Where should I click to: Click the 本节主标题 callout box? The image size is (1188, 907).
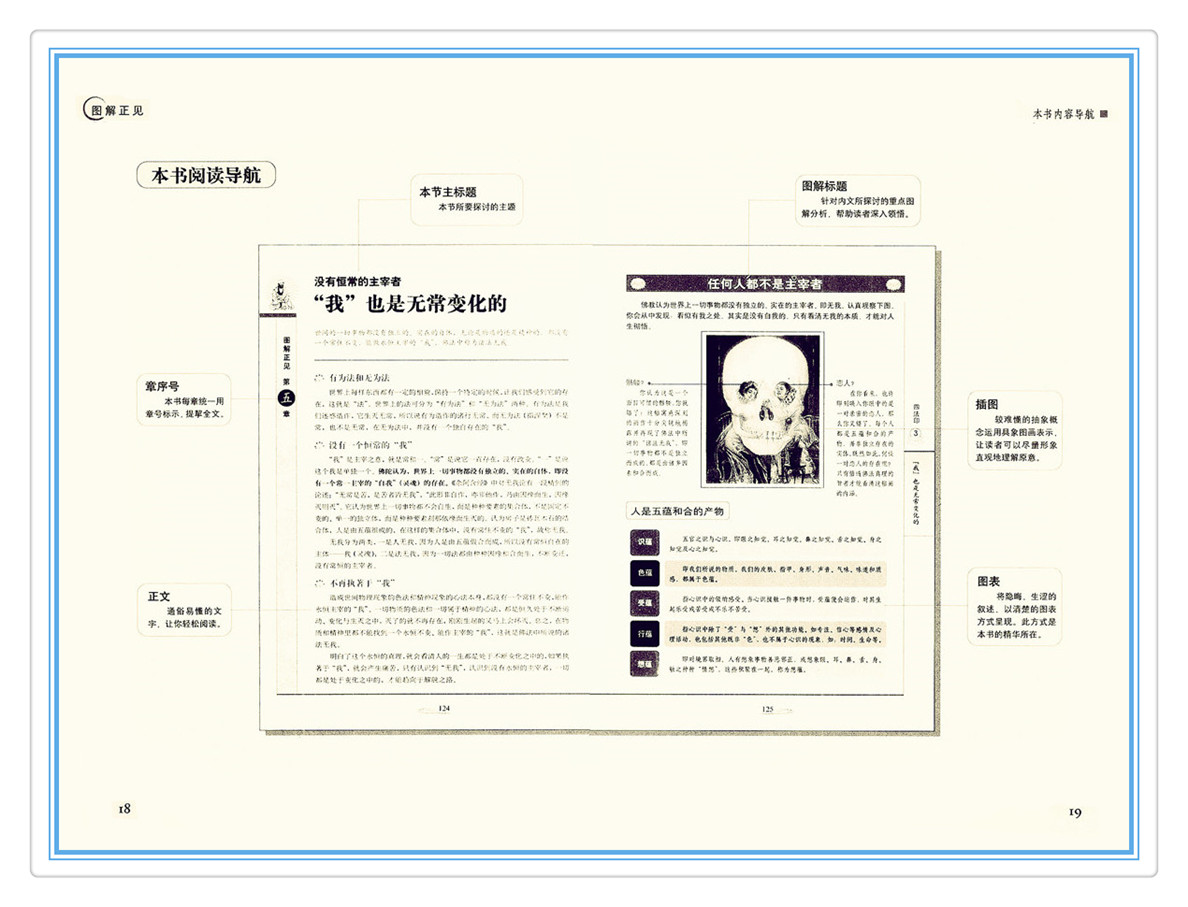click(x=468, y=199)
